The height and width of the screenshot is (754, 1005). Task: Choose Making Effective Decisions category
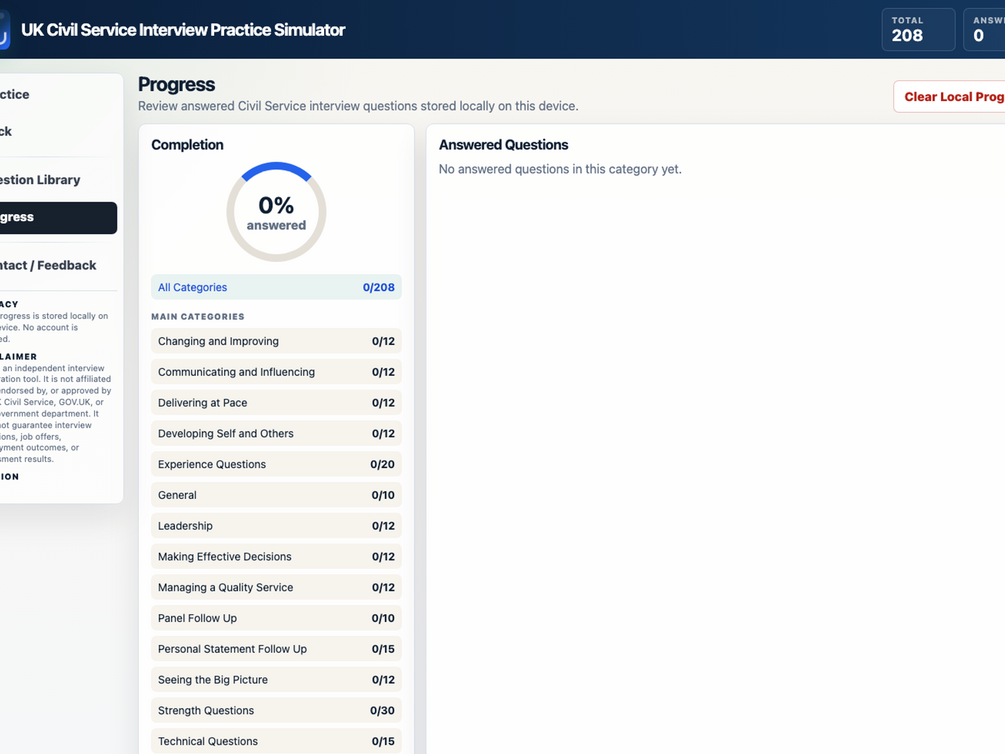(x=276, y=557)
